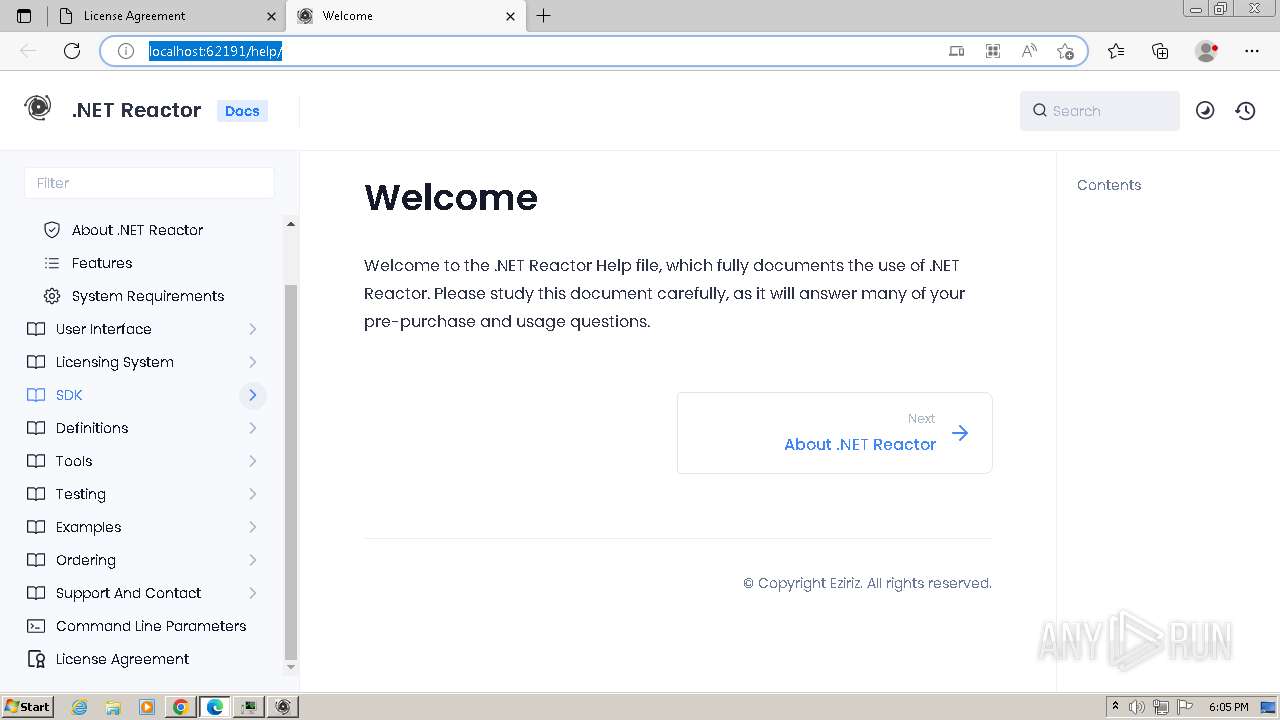Open the System Requirements page
Screen dimensions: 1280x720
tap(148, 296)
